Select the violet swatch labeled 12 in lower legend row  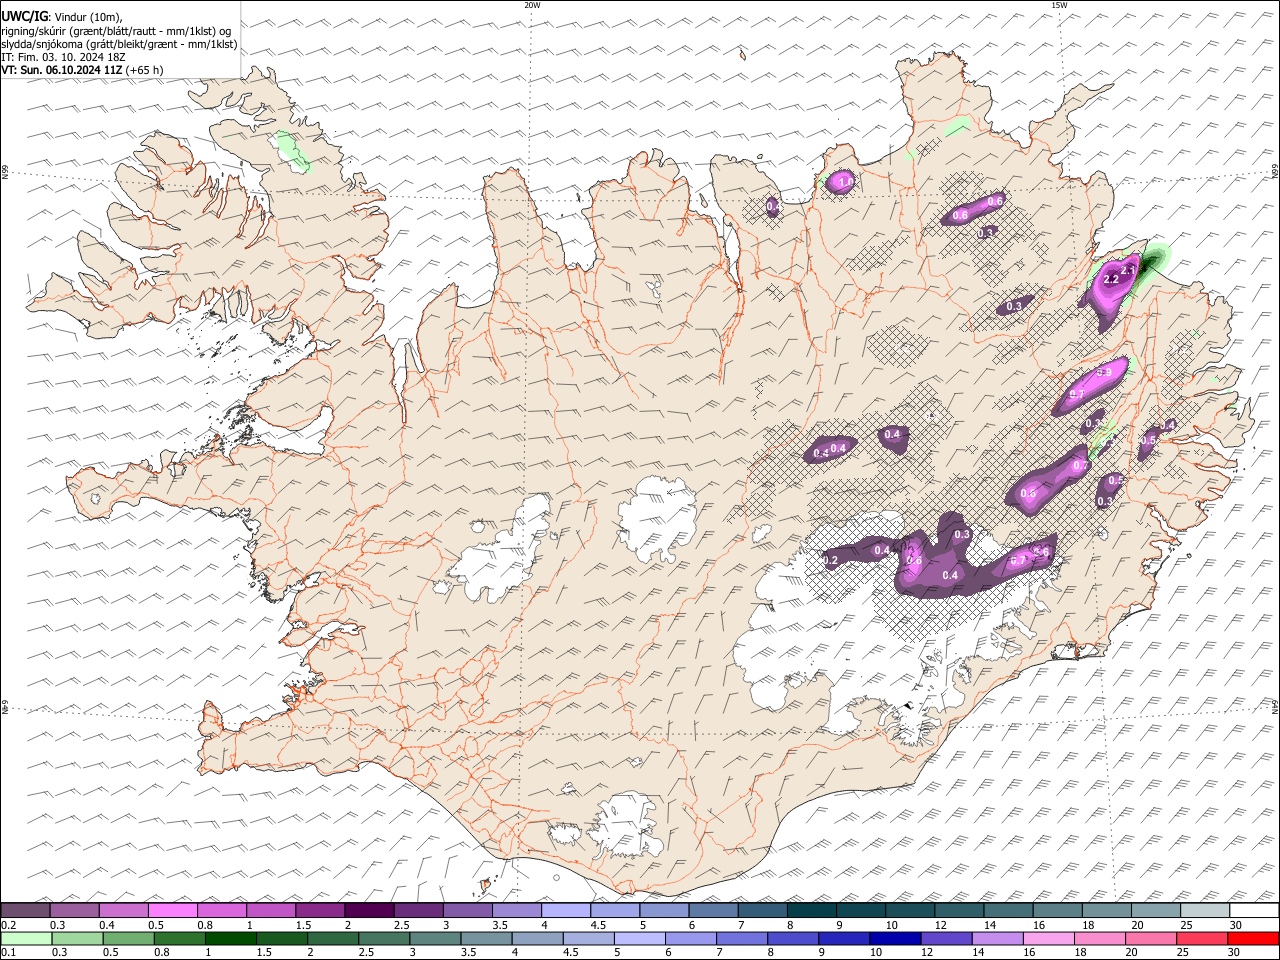(x=945, y=939)
